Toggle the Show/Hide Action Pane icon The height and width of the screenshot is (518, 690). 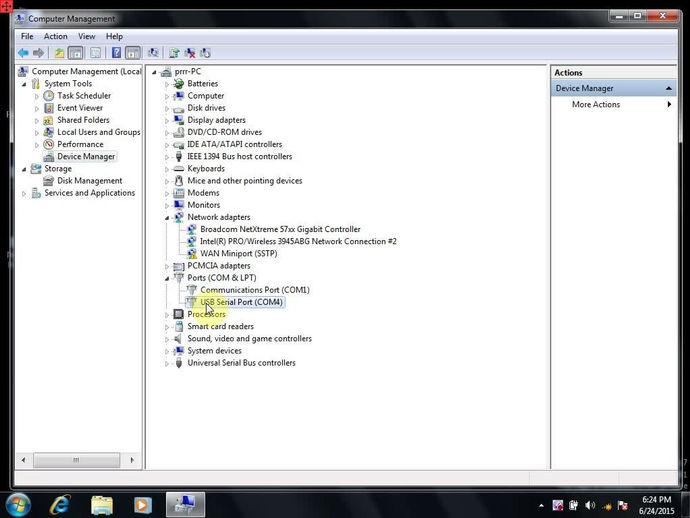(132, 53)
